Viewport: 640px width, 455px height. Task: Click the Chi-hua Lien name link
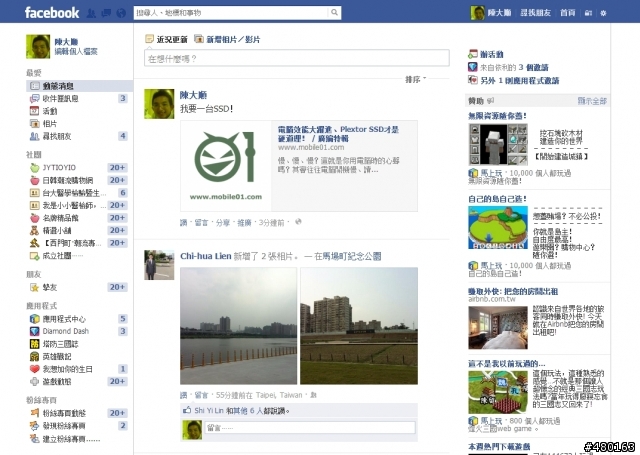206,256
